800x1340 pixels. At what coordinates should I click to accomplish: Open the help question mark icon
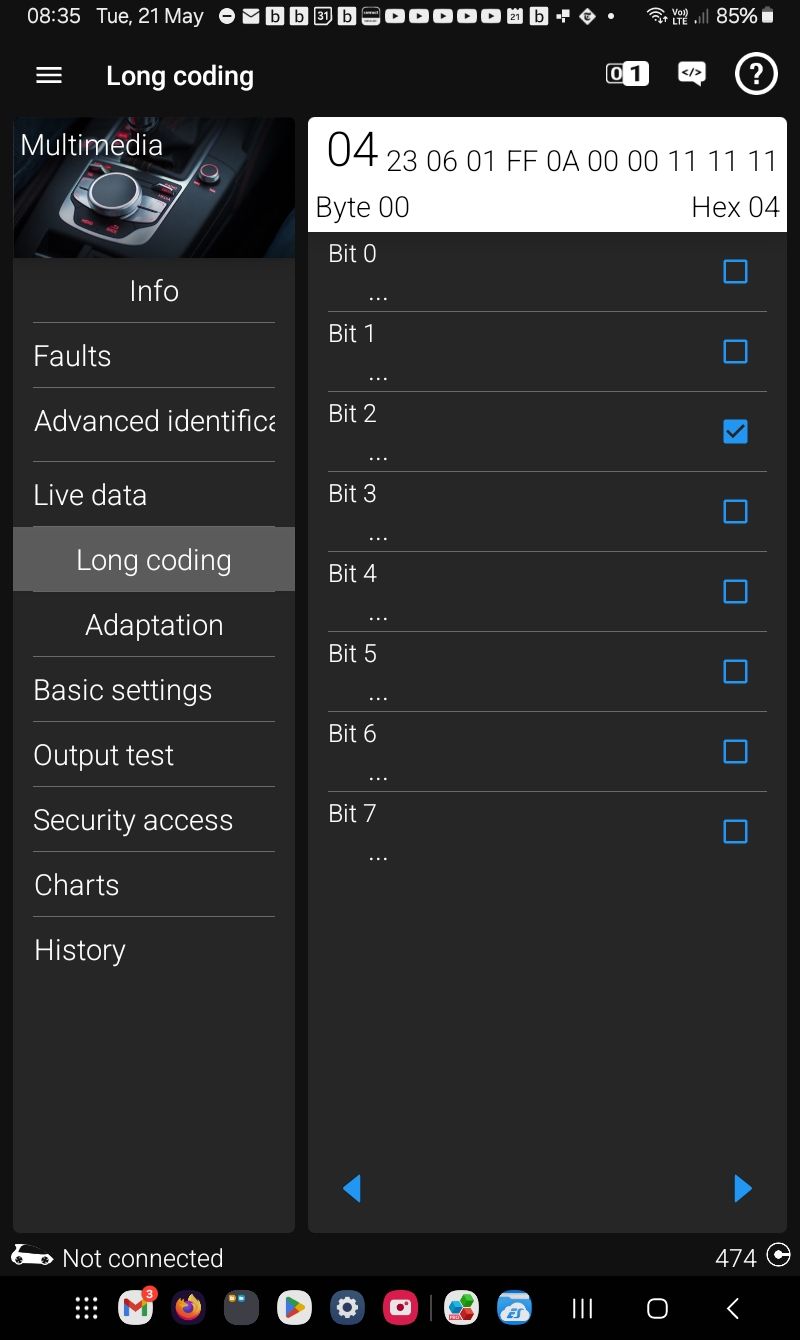pos(756,75)
